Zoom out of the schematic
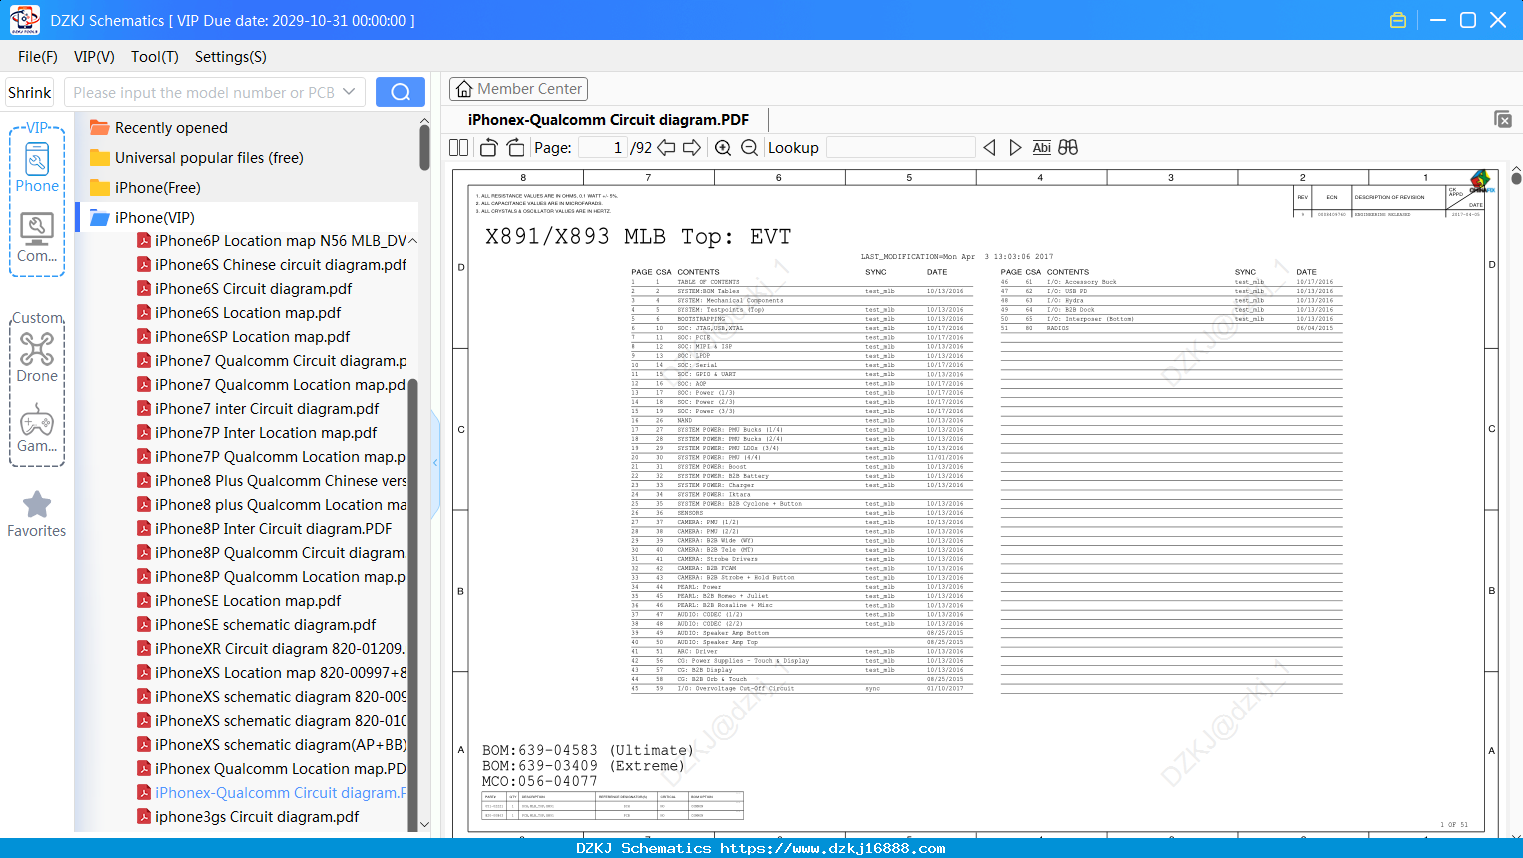The height and width of the screenshot is (858, 1523). pyautogui.click(x=749, y=147)
